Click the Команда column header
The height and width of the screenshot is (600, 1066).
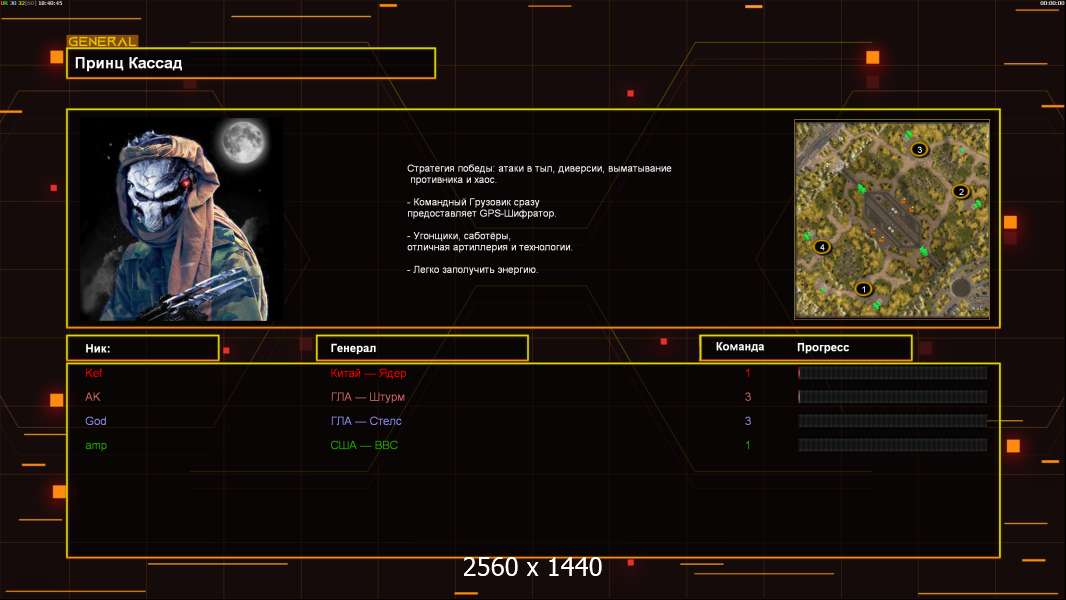[740, 347]
